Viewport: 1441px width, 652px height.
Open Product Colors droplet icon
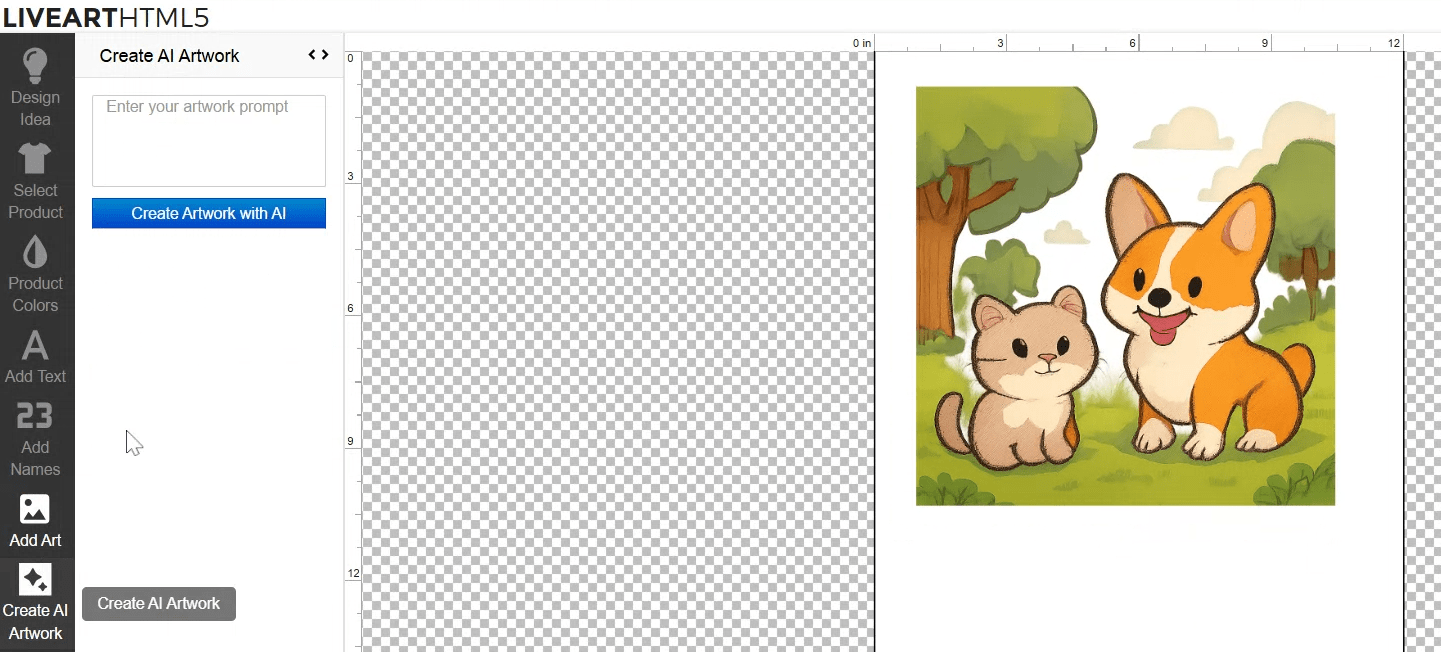point(36,252)
